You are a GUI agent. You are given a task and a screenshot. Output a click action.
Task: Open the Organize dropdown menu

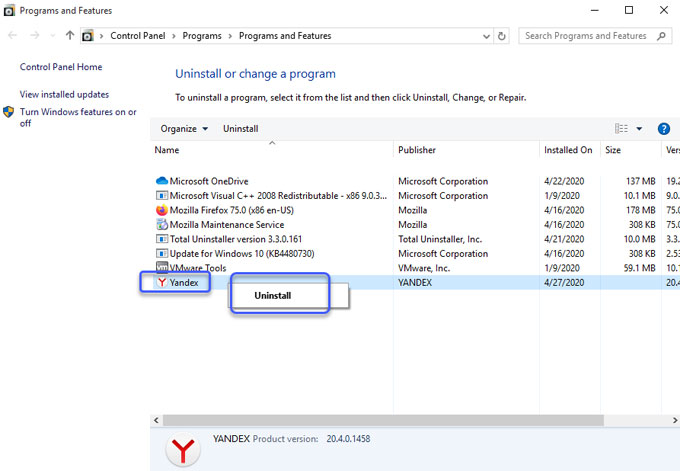coord(184,129)
